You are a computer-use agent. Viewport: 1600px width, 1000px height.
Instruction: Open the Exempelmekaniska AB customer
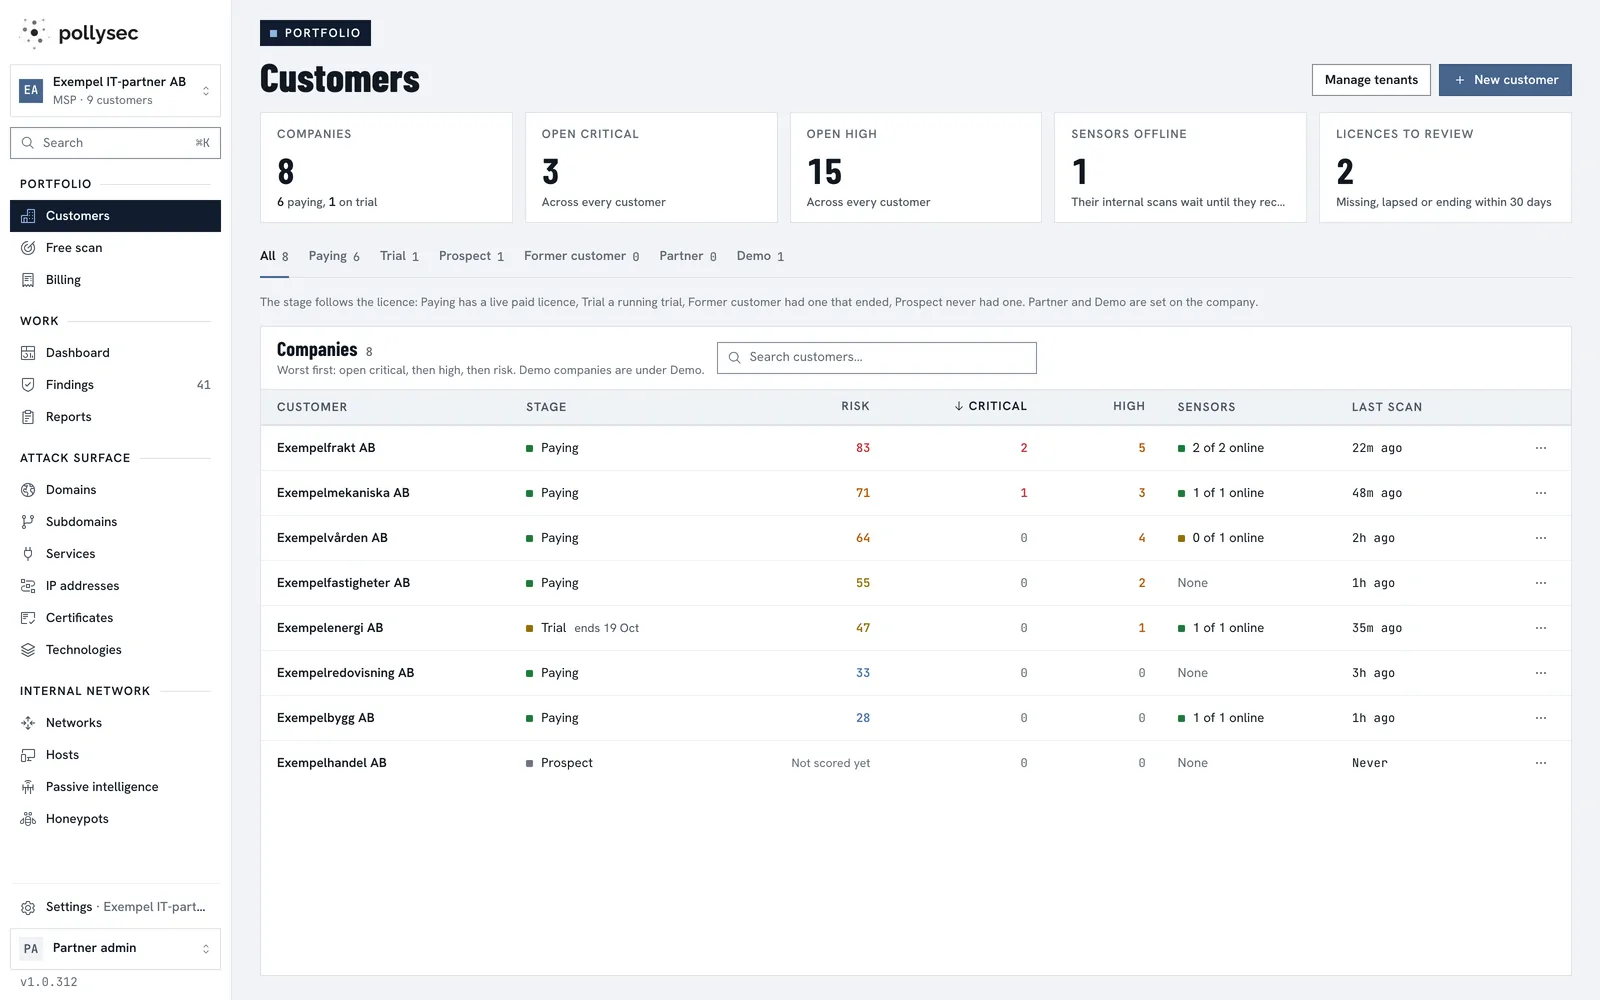[x=343, y=493]
